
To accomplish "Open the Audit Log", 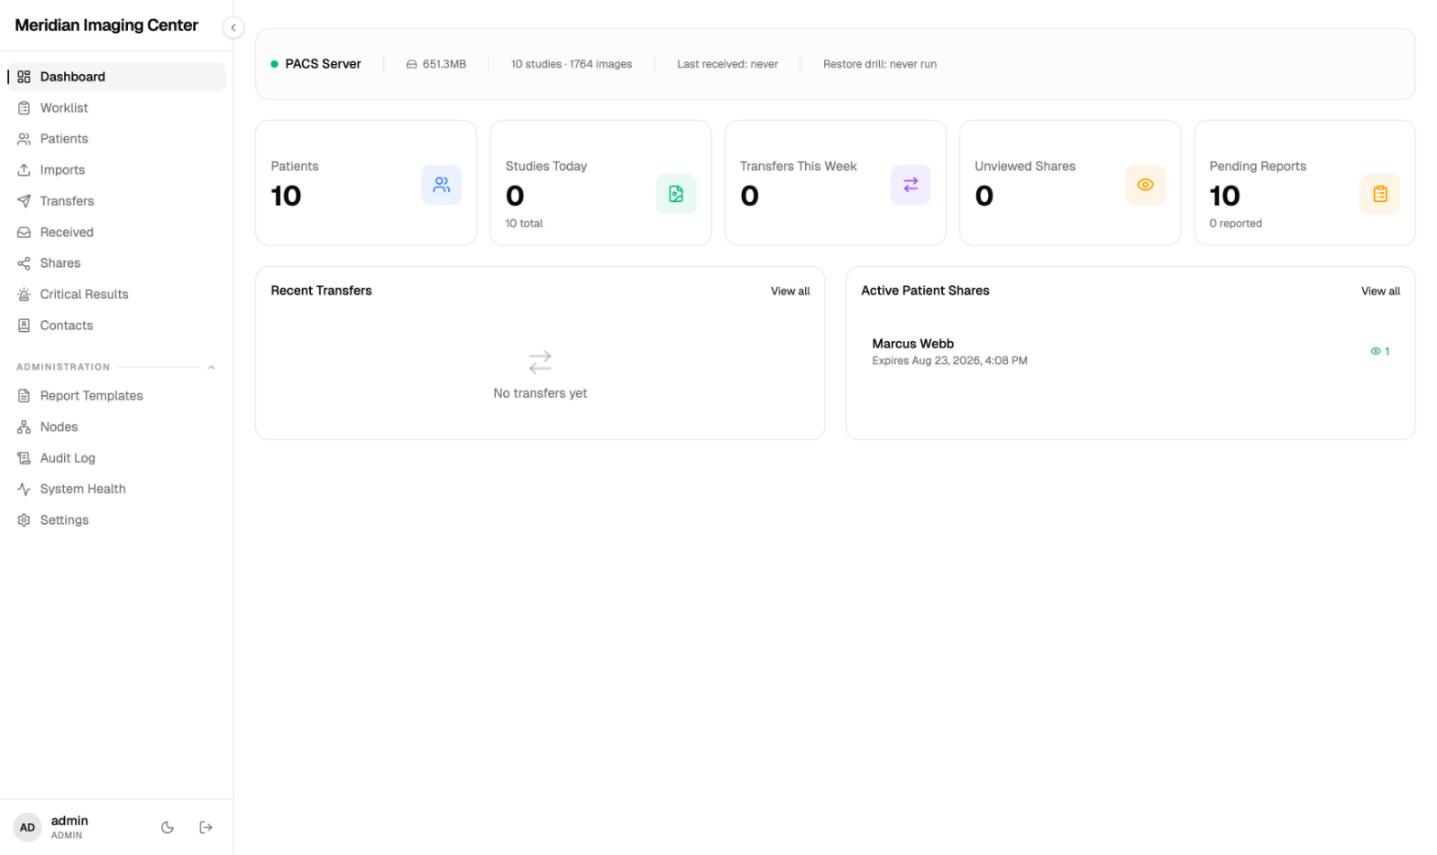I will (x=117, y=458).
